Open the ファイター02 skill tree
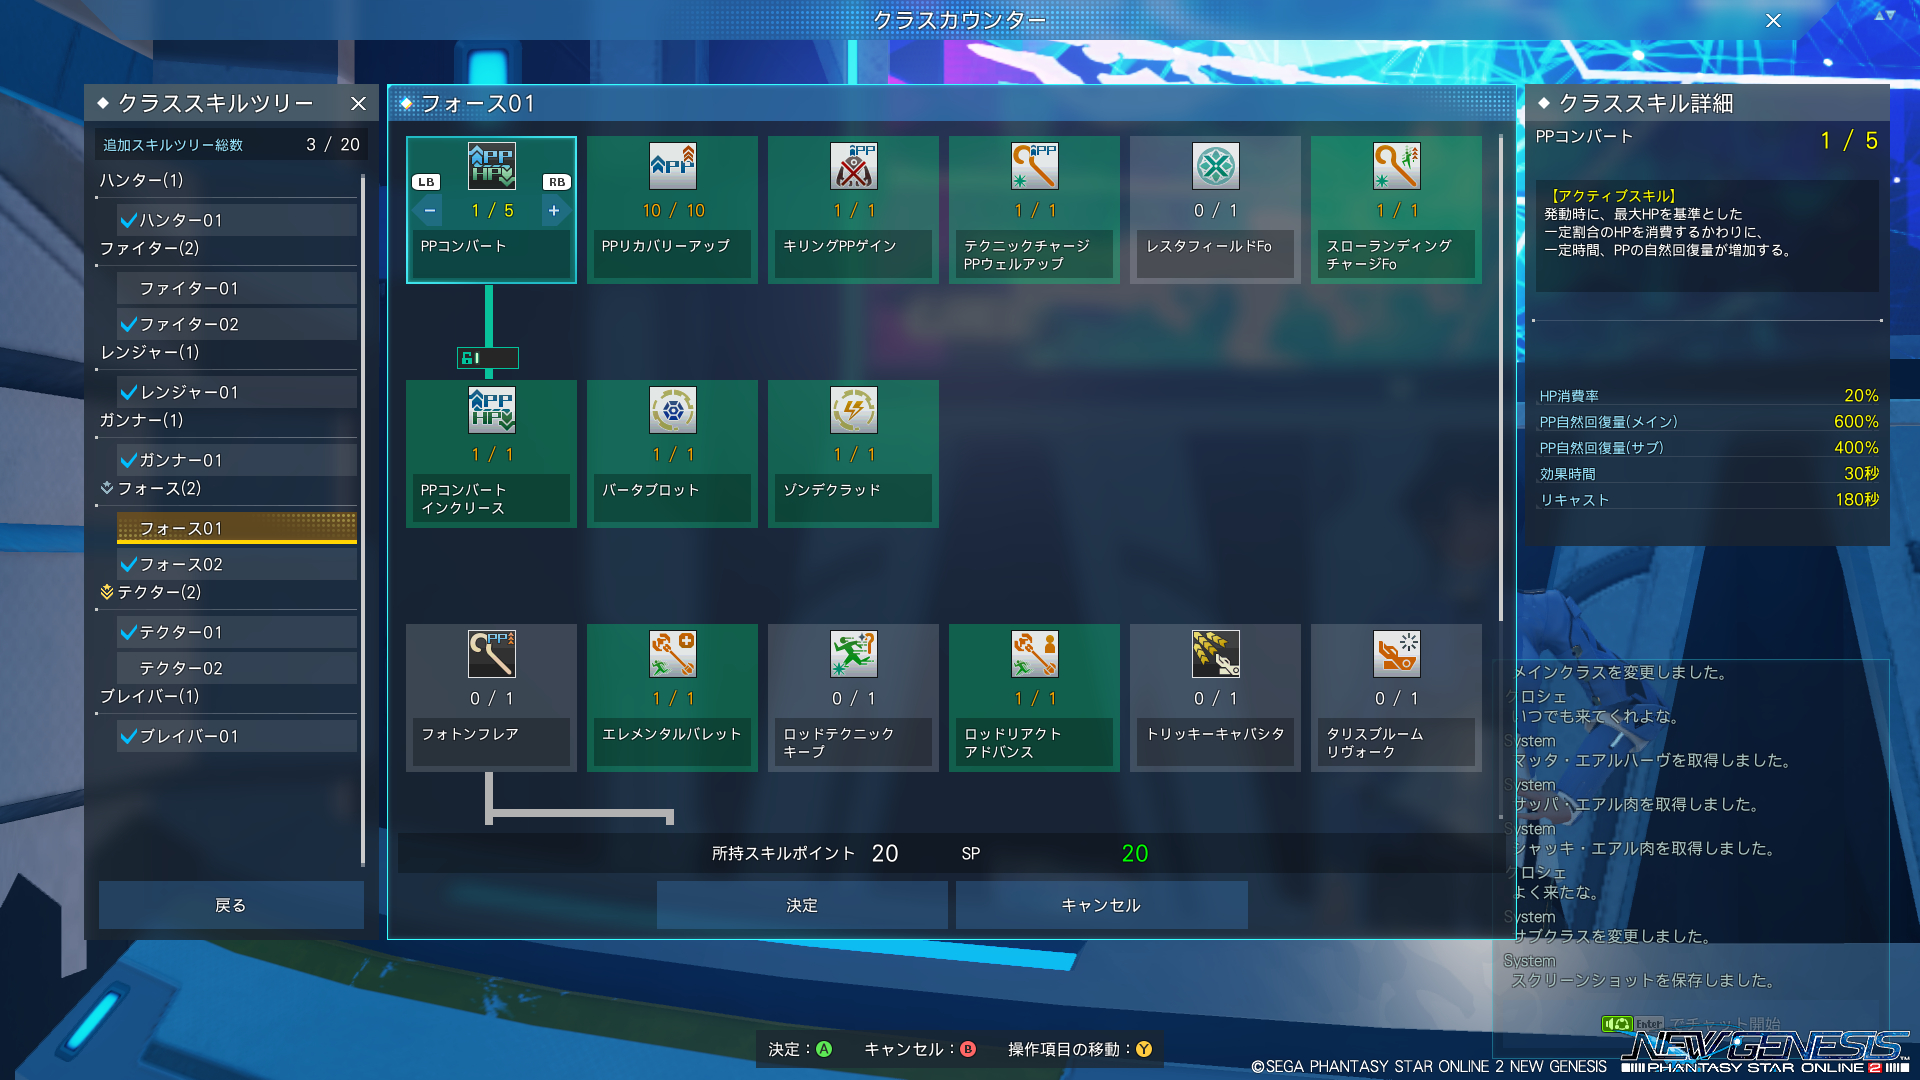1920x1080 pixels. (x=237, y=324)
